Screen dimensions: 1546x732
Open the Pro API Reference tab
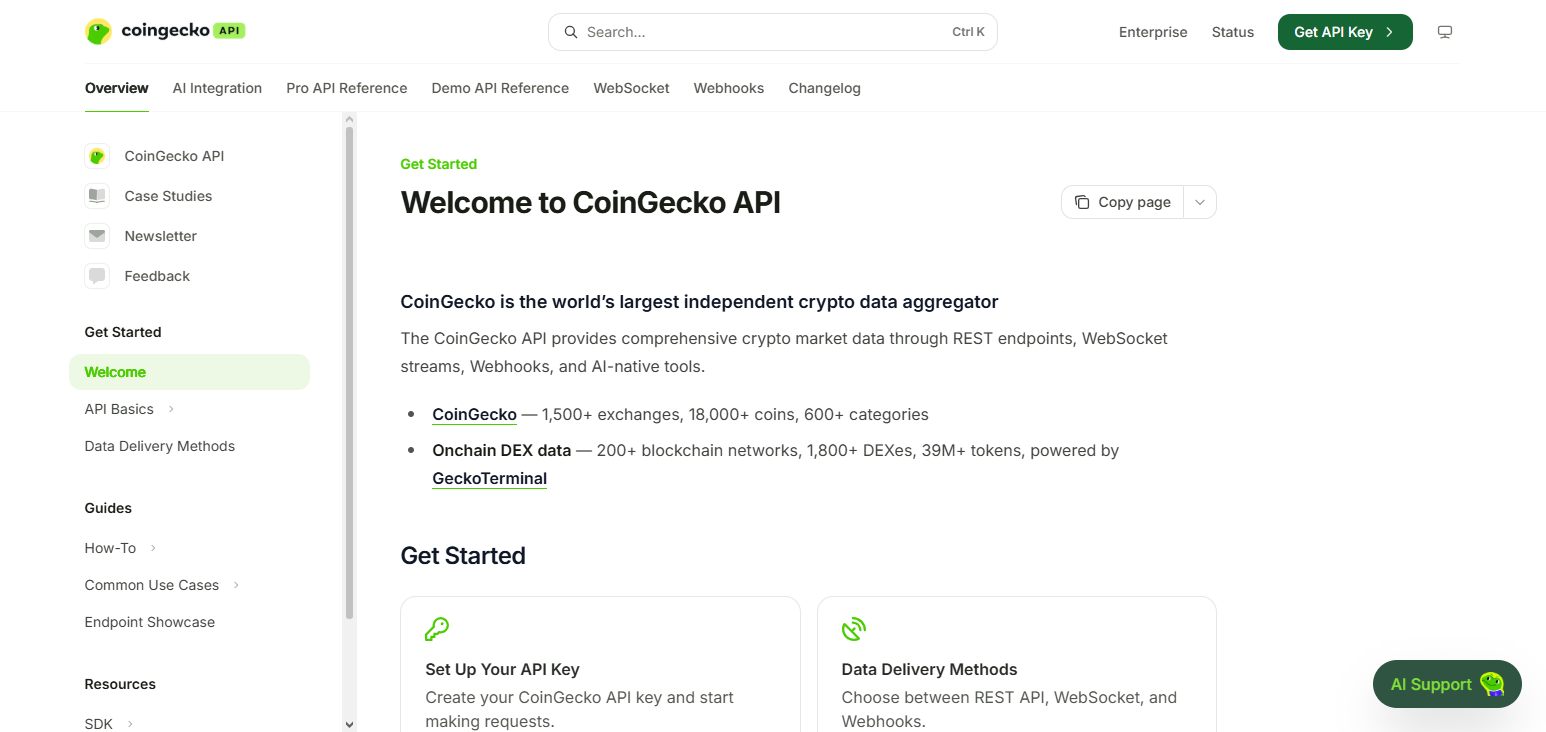point(347,88)
